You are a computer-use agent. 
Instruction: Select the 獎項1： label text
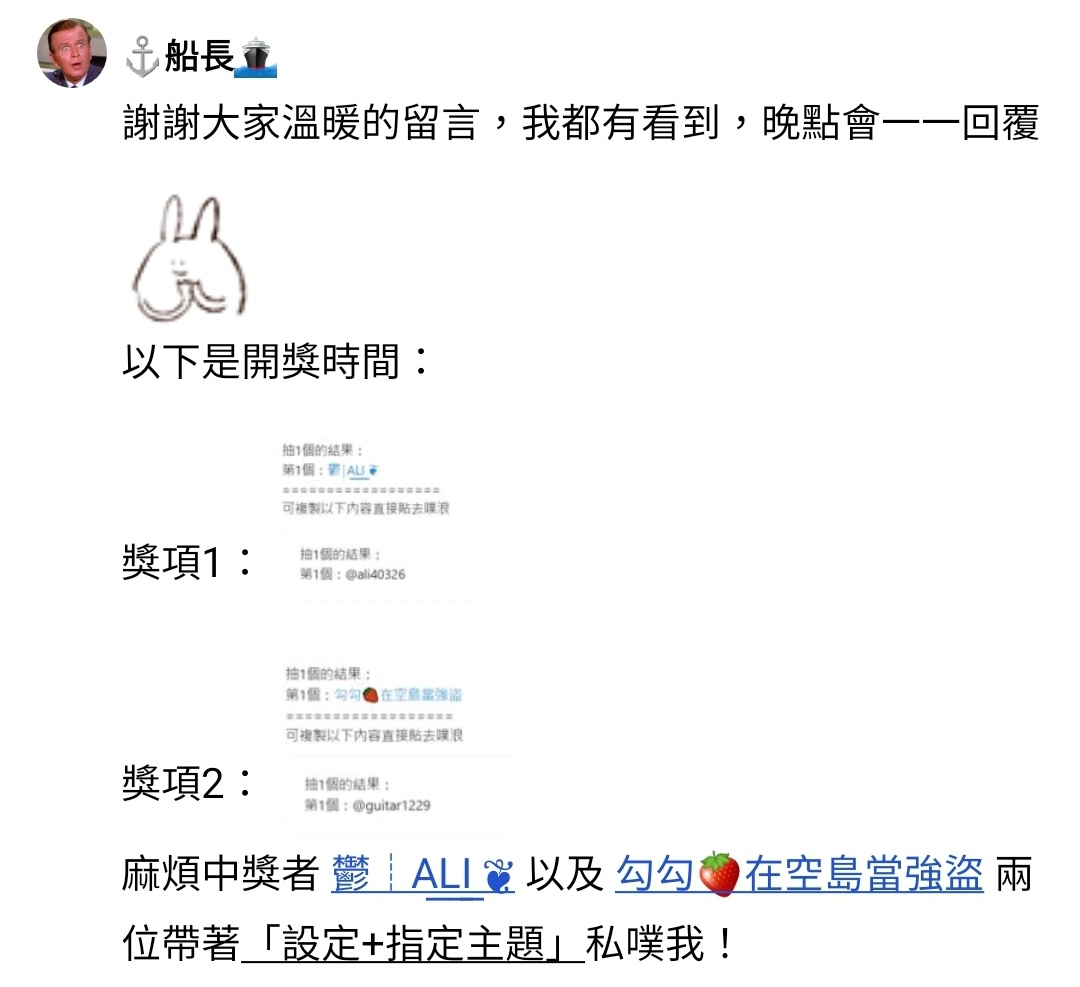[x=188, y=561]
